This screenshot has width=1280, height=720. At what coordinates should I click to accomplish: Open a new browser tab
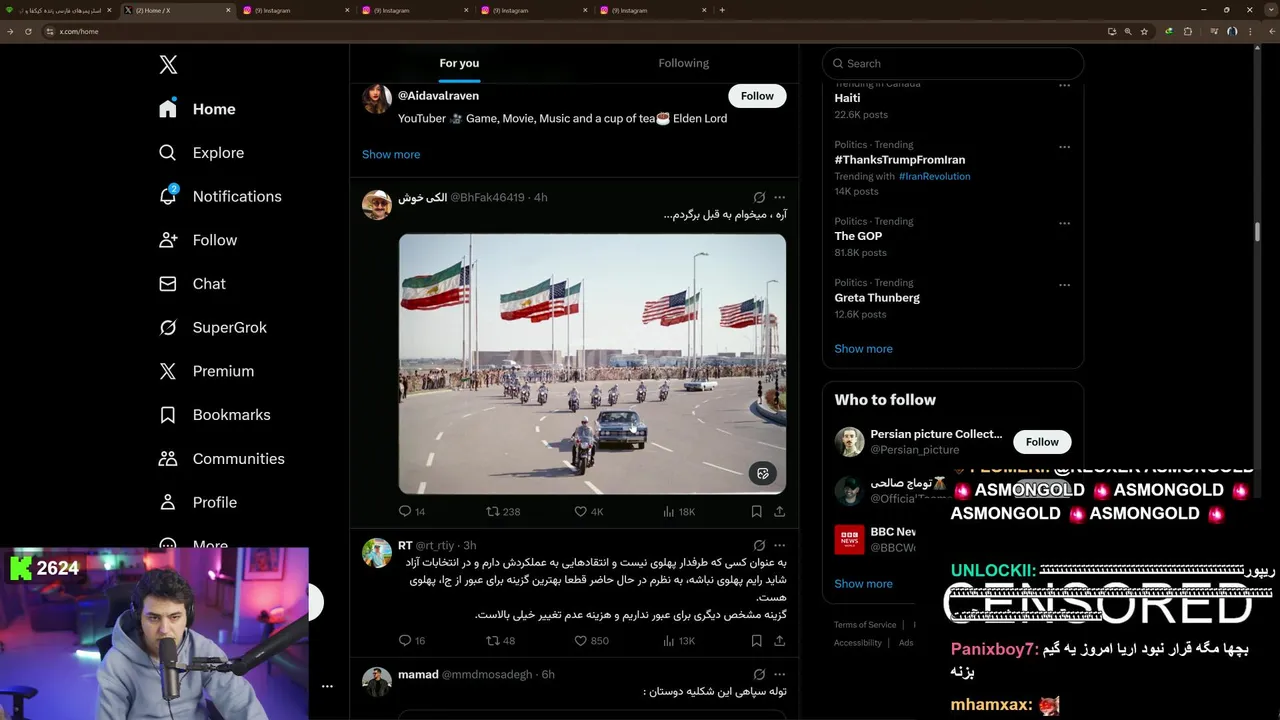[722, 10]
